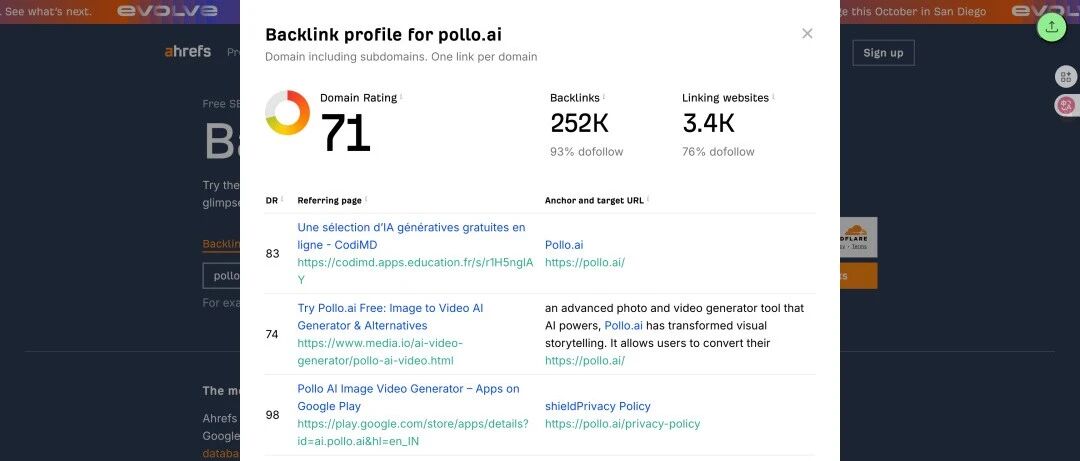
Task: Click the pink translate extension icon
Action: (x=1066, y=105)
